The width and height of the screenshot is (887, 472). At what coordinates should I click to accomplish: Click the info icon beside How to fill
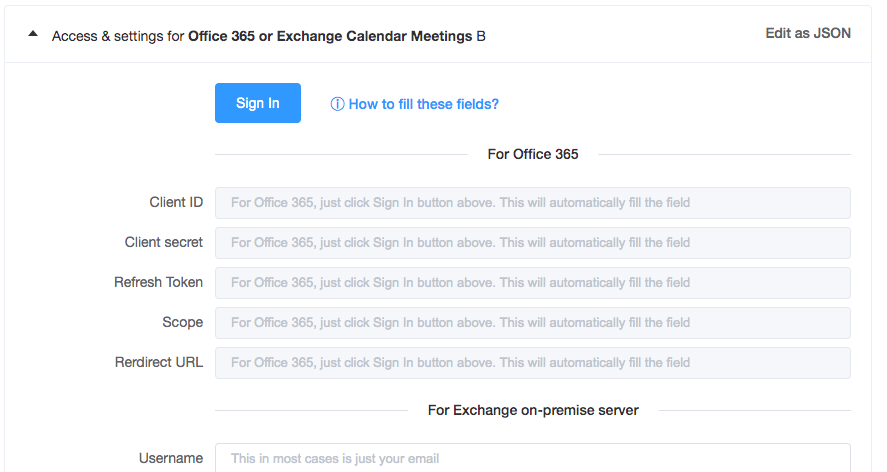click(337, 104)
